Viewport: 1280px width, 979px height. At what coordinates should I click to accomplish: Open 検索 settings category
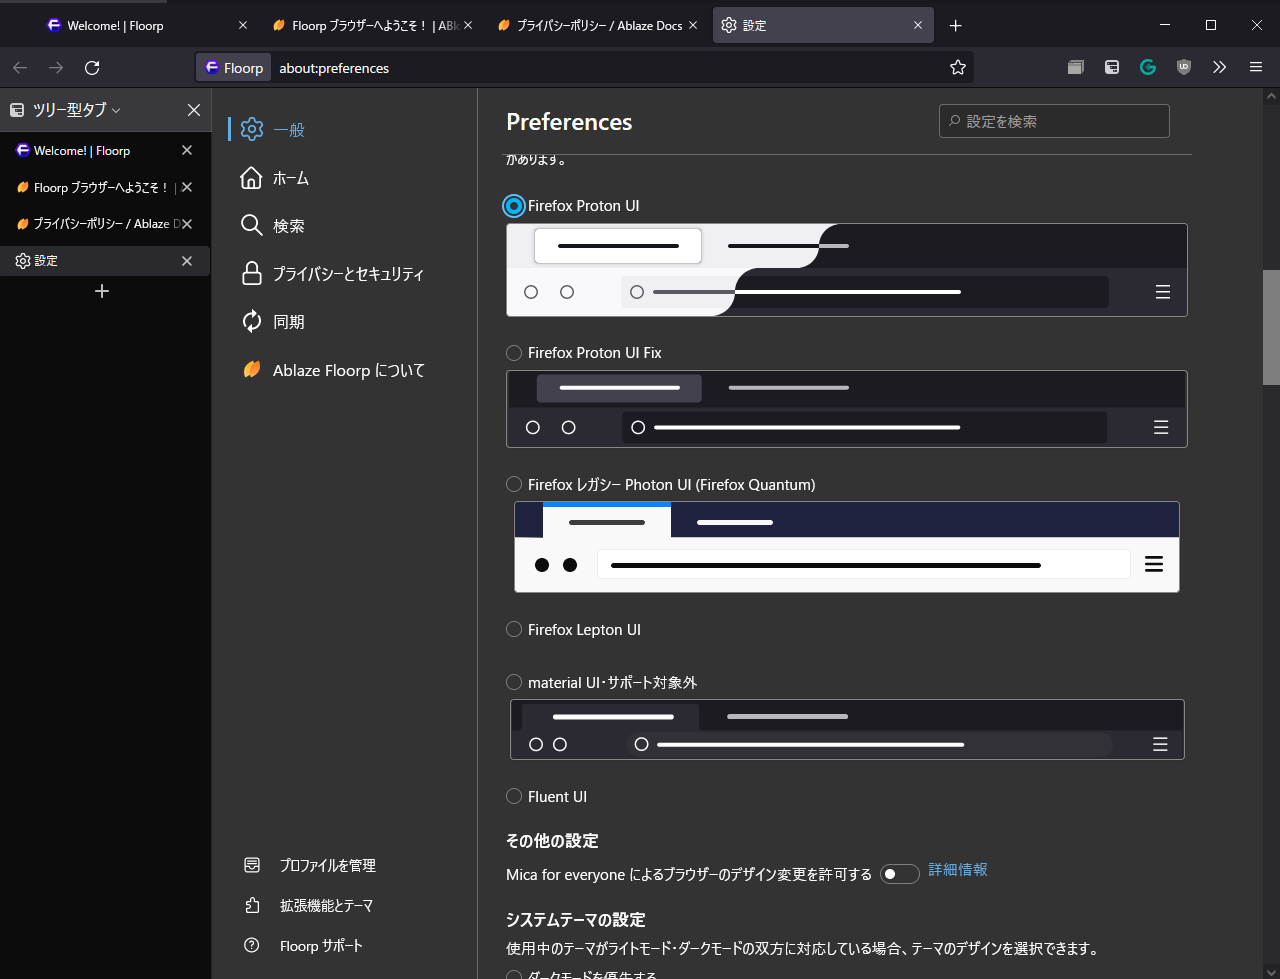pos(344,225)
